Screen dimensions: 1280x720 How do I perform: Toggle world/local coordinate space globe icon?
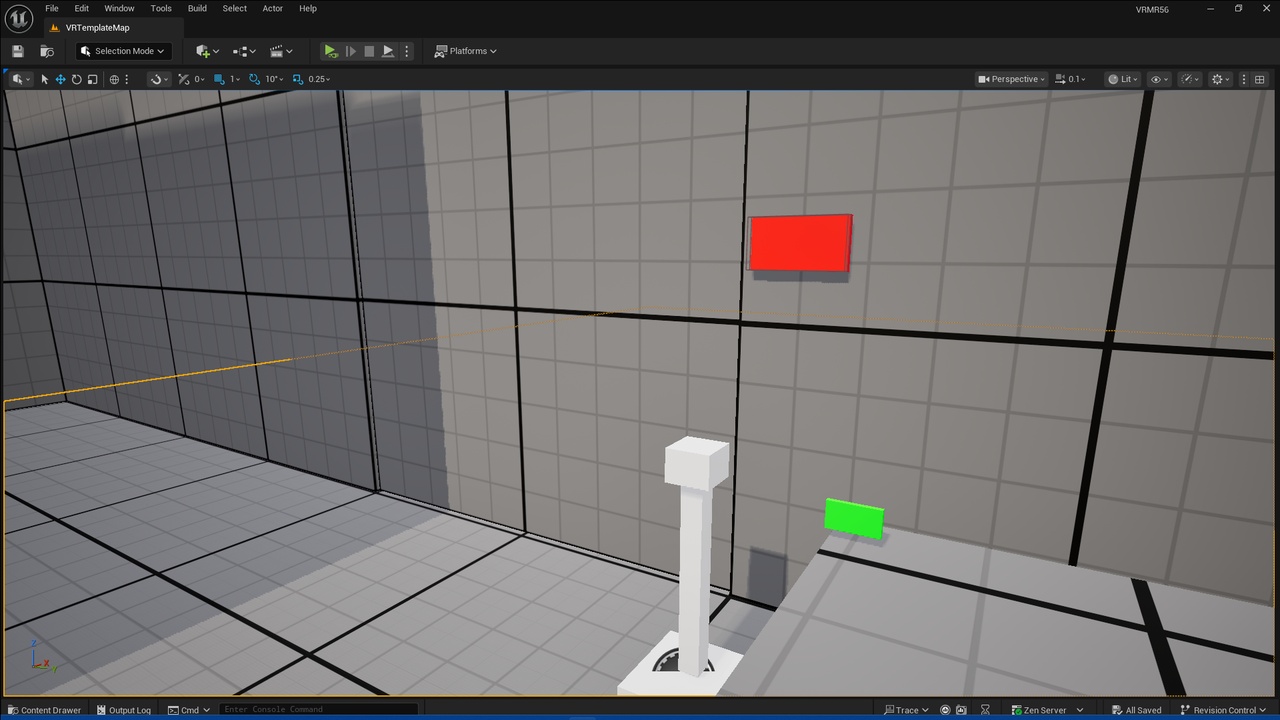[114, 79]
